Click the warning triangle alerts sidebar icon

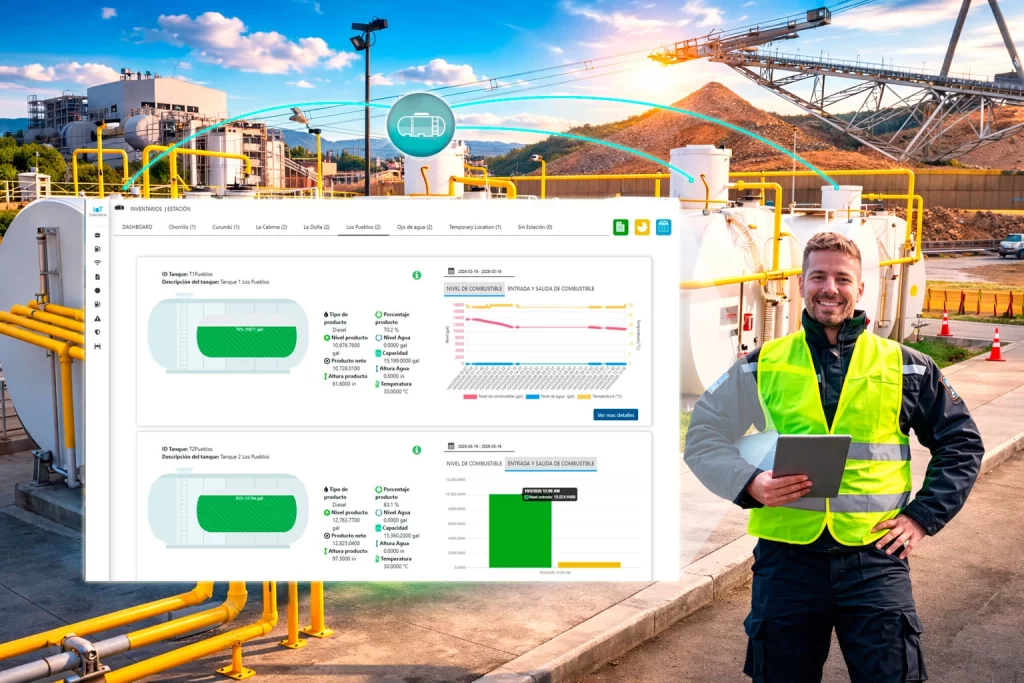pos(97,318)
